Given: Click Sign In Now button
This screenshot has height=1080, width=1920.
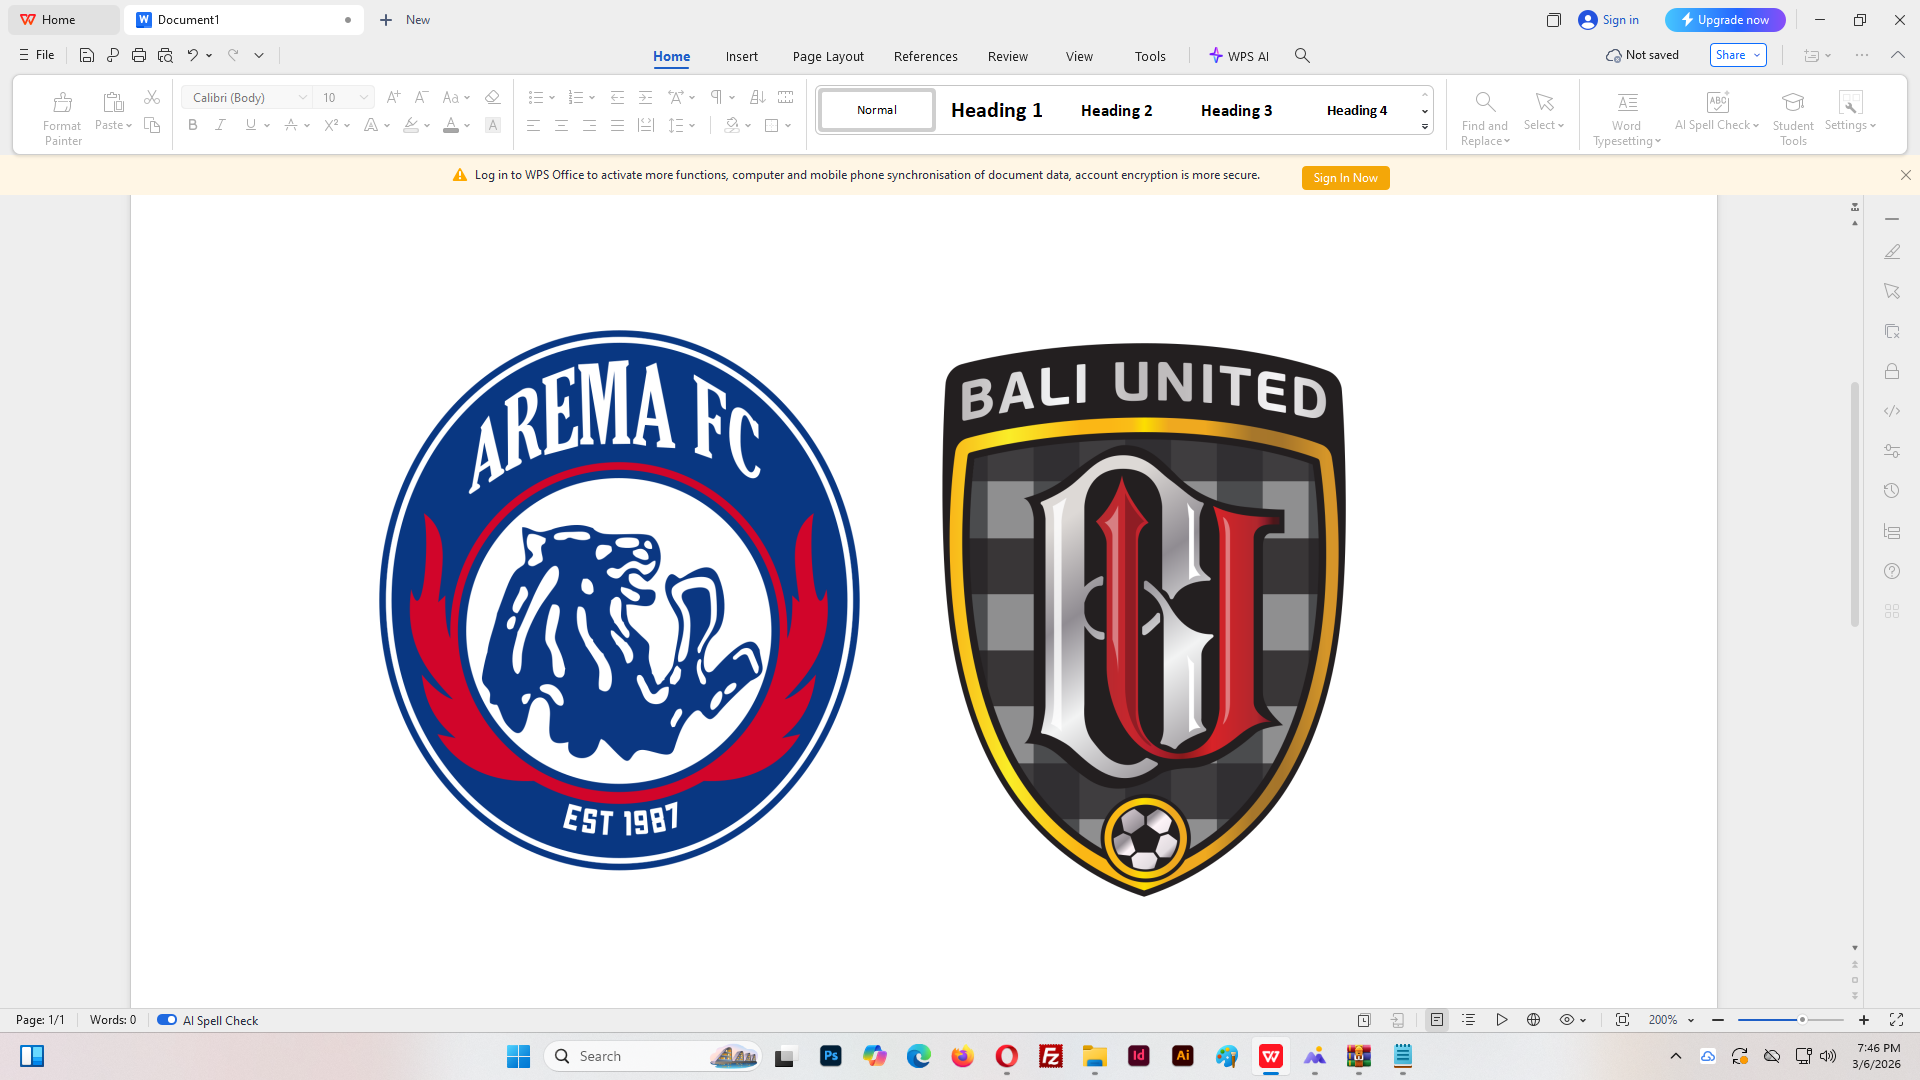Looking at the screenshot, I should [1345, 178].
